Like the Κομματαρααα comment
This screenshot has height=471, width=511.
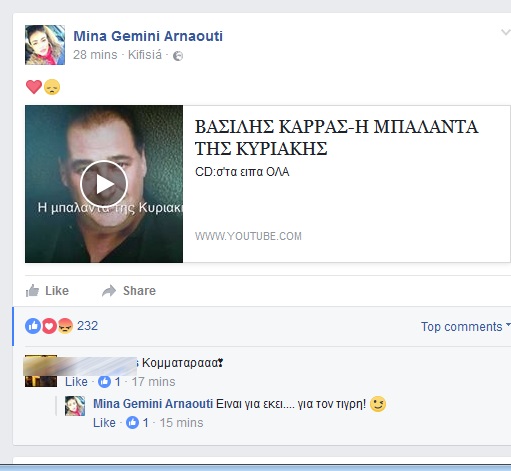76,382
